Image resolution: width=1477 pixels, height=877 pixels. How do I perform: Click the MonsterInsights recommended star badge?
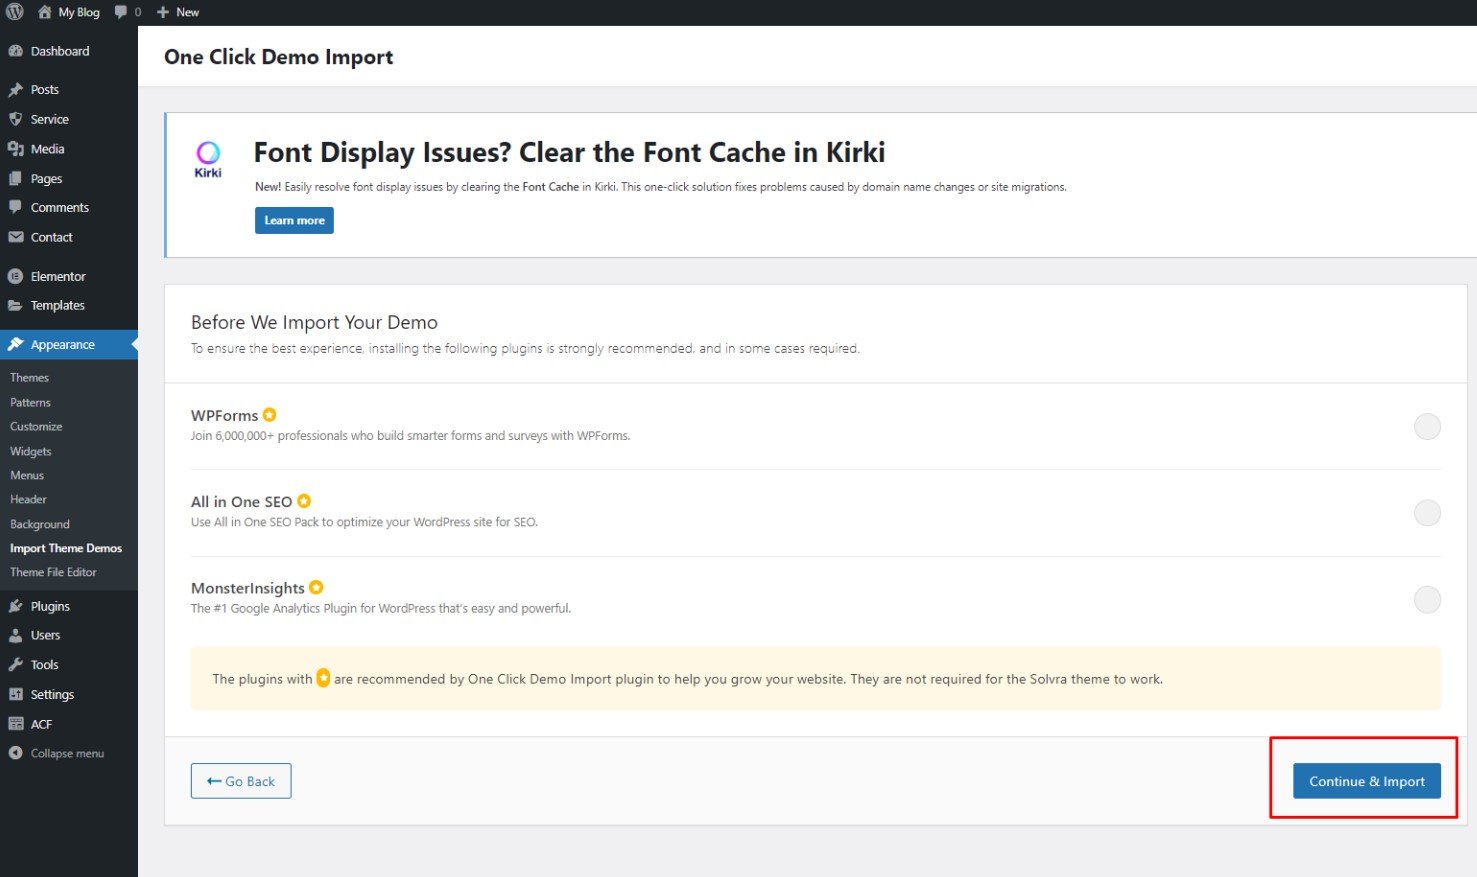tap(316, 588)
